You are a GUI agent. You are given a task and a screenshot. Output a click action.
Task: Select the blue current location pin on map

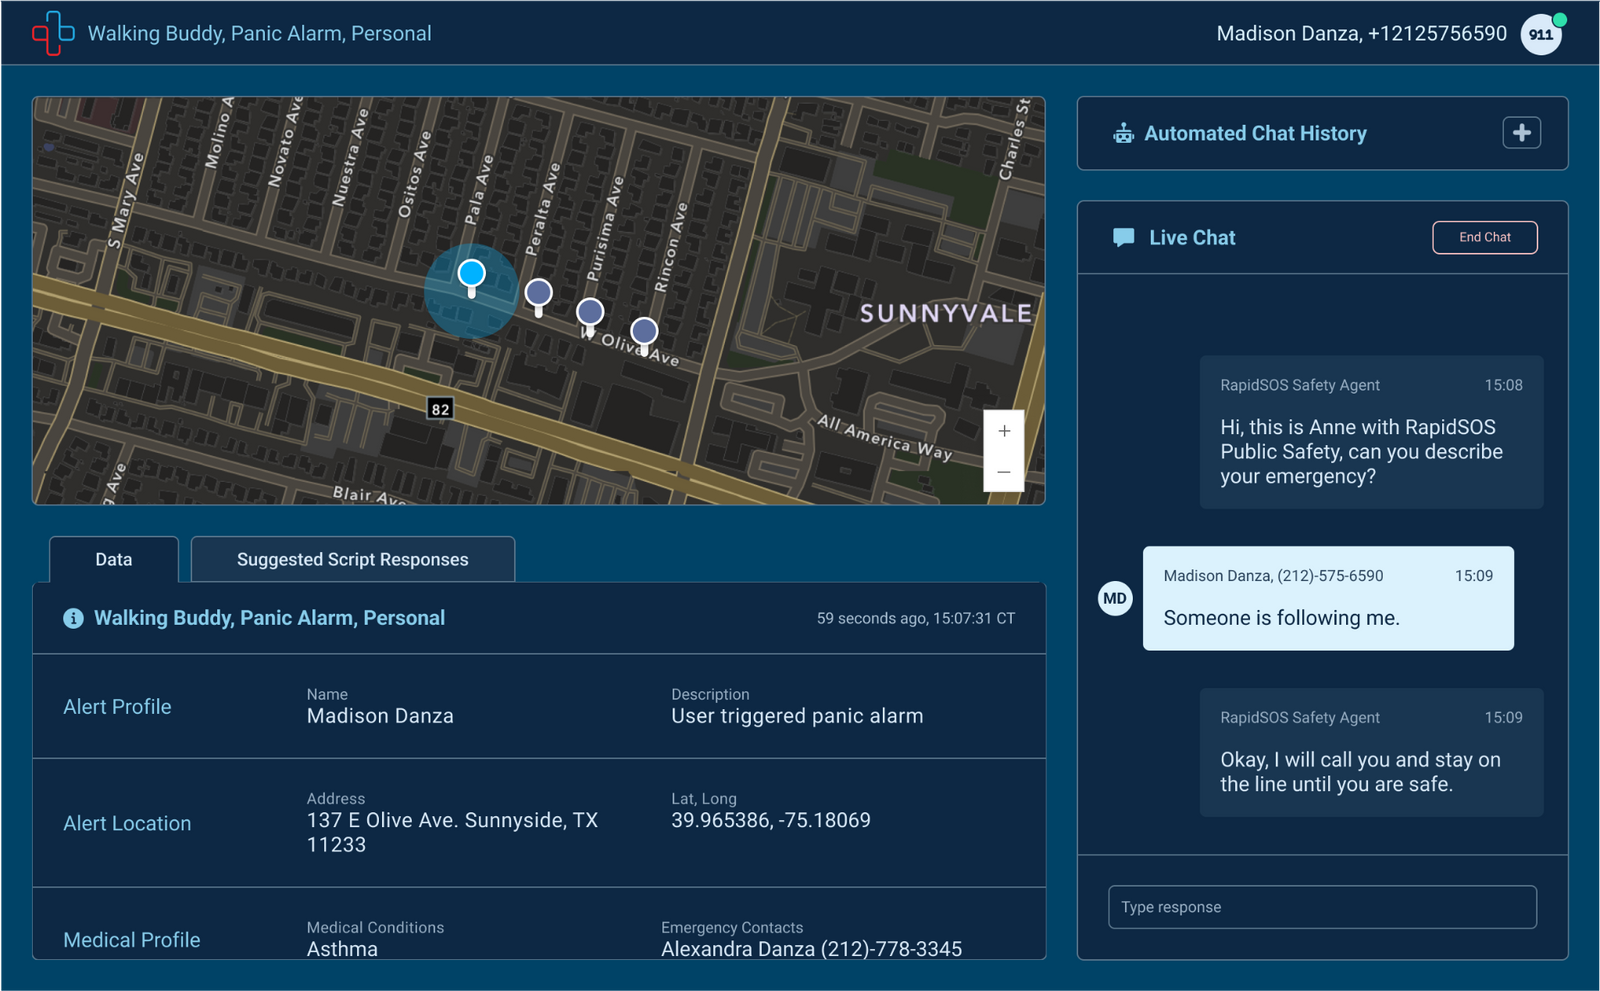pos(471,272)
